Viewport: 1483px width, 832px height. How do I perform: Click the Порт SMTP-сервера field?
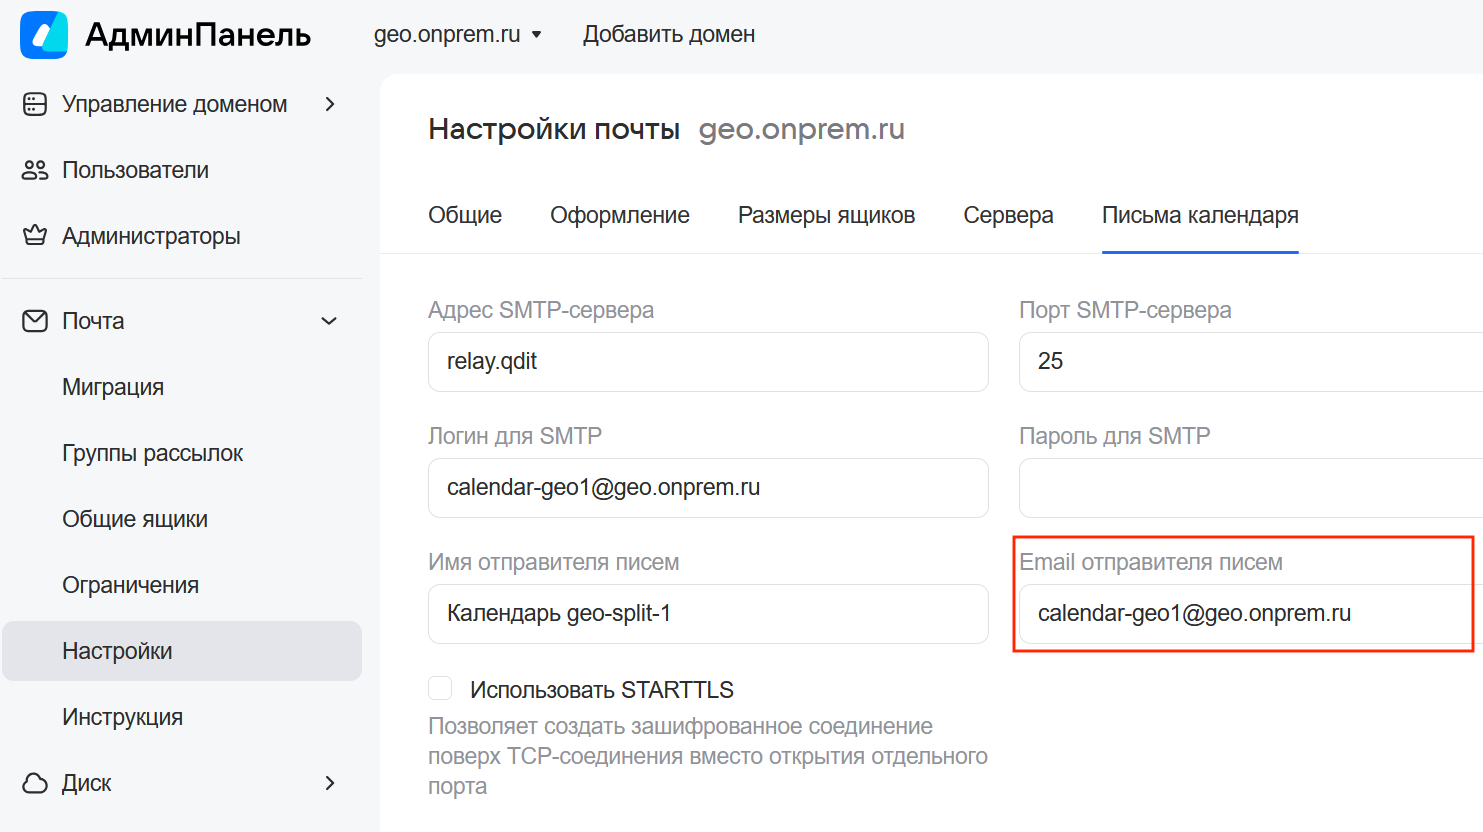pos(1250,362)
